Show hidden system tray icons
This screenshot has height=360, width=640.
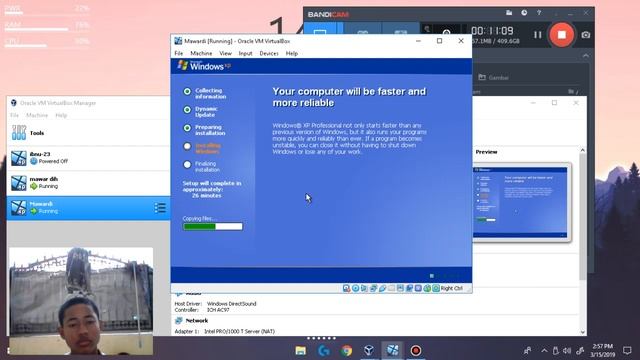544,351
